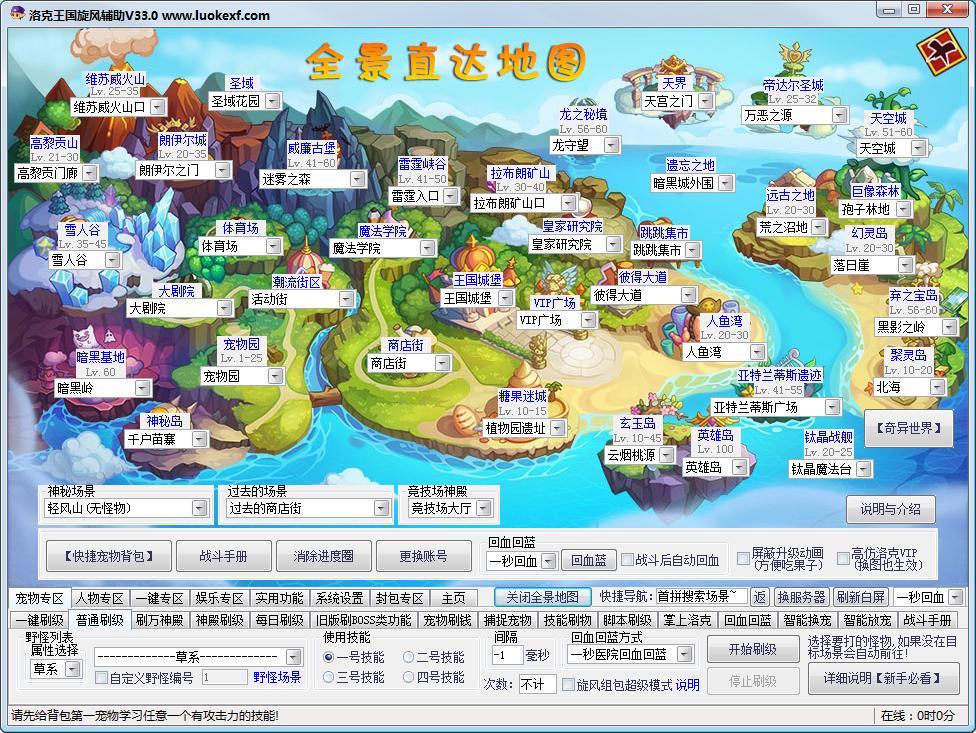Click the 次数 input field
Viewport: 976px width, 733px height.
[x=537, y=684]
